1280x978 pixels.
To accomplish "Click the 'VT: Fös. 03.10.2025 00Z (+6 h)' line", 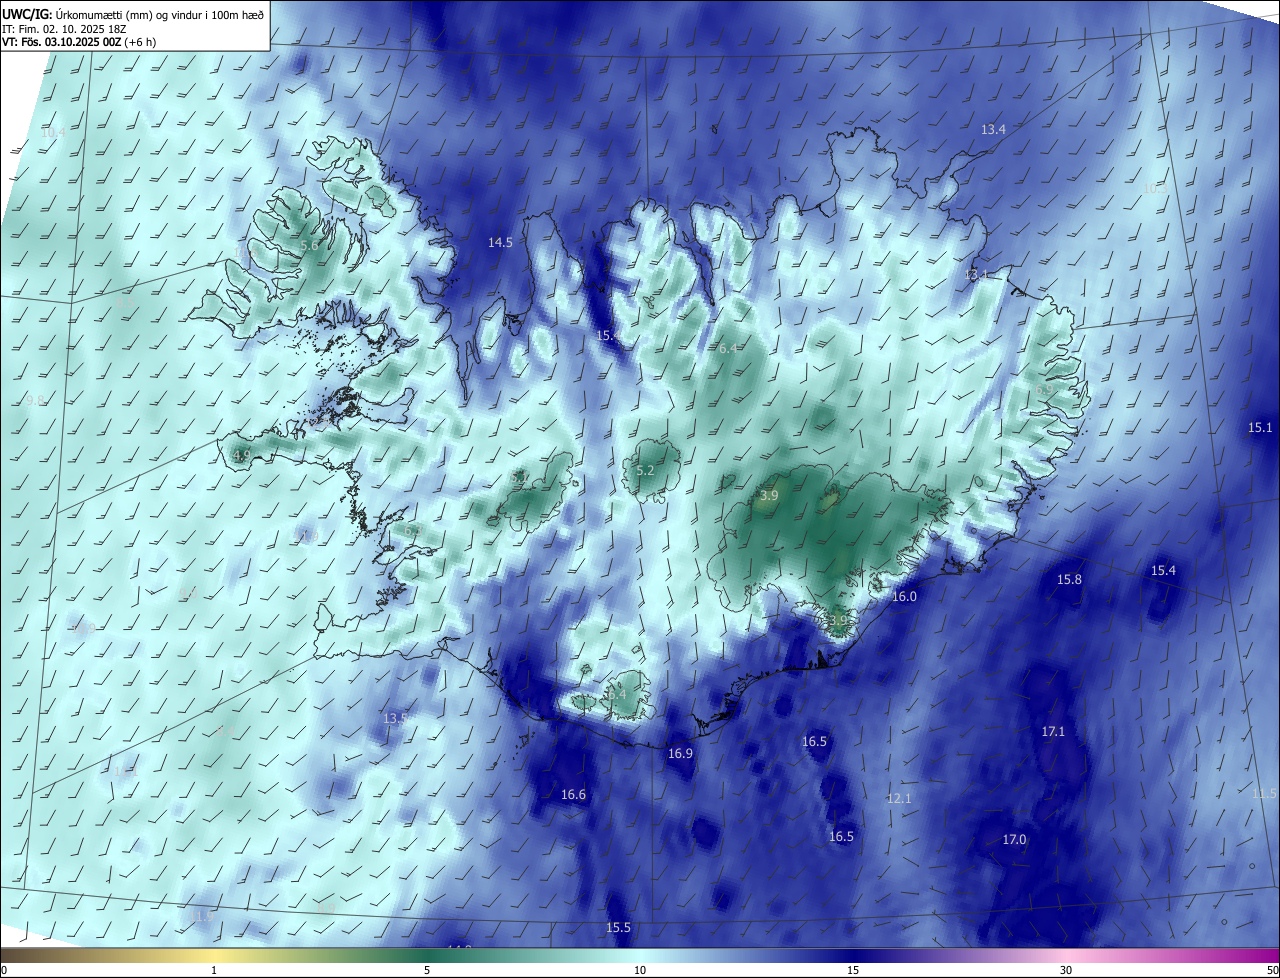I will coord(79,42).
